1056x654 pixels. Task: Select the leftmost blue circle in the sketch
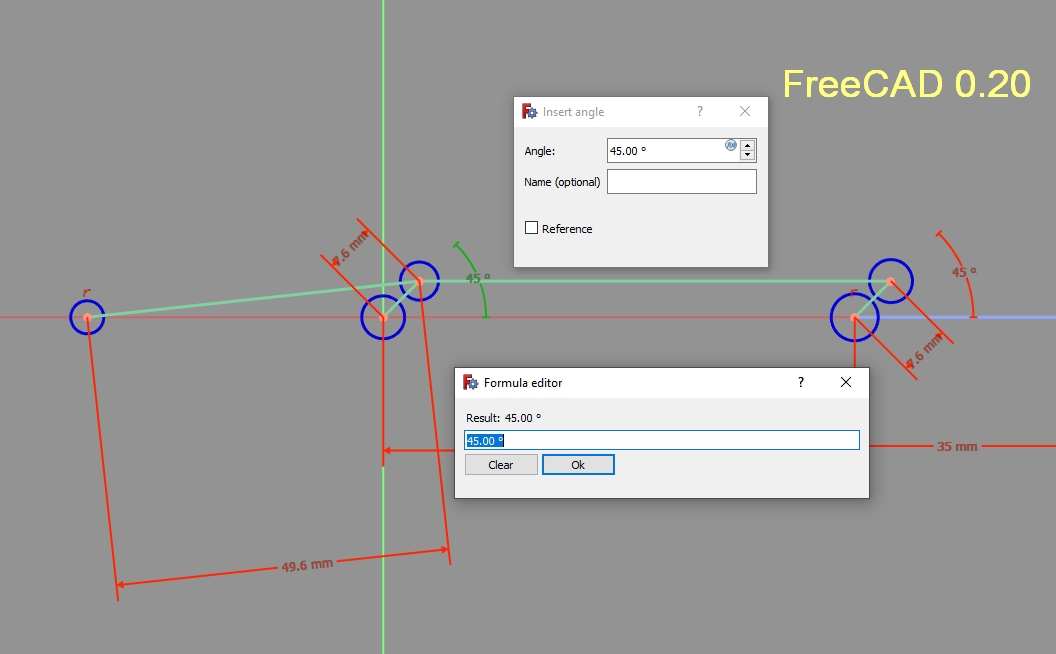(90, 318)
